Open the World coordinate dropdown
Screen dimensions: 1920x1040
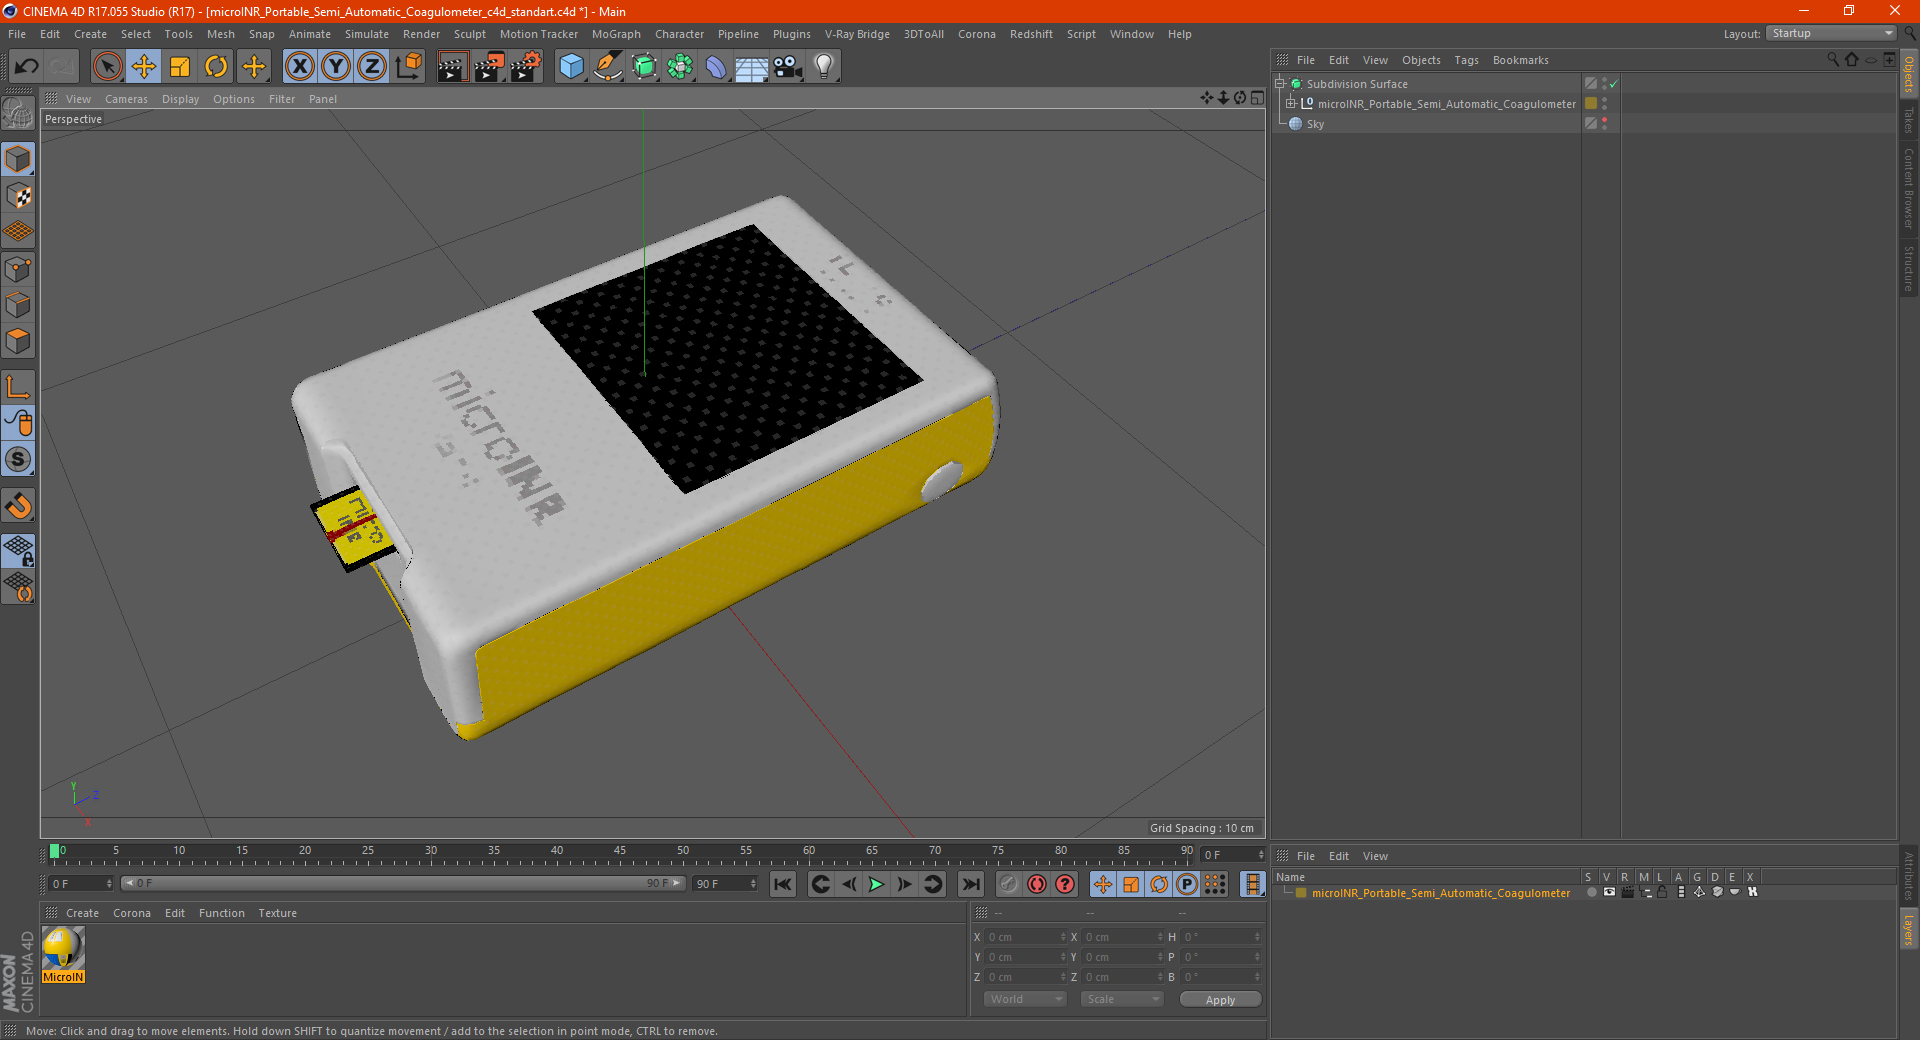tap(1025, 999)
